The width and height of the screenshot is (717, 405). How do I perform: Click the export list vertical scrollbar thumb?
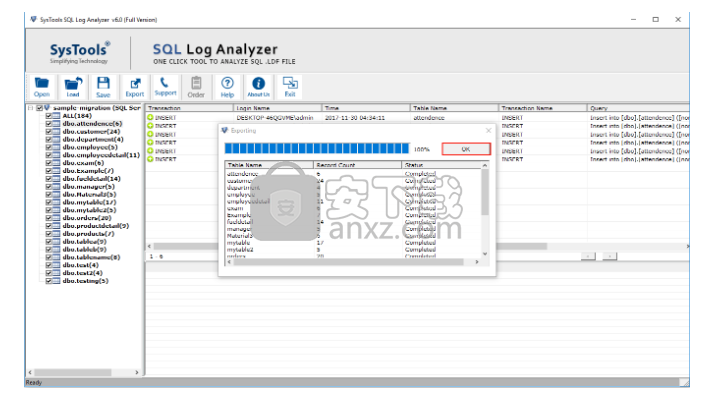point(485,192)
